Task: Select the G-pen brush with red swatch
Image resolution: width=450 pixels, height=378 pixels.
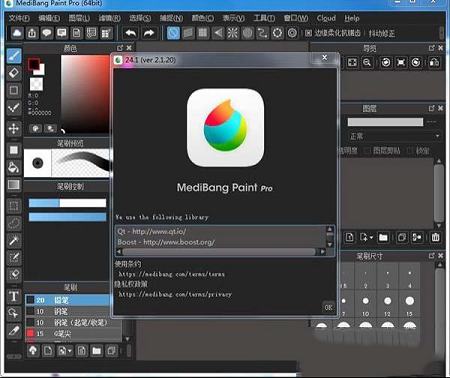Action: [x=73, y=333]
